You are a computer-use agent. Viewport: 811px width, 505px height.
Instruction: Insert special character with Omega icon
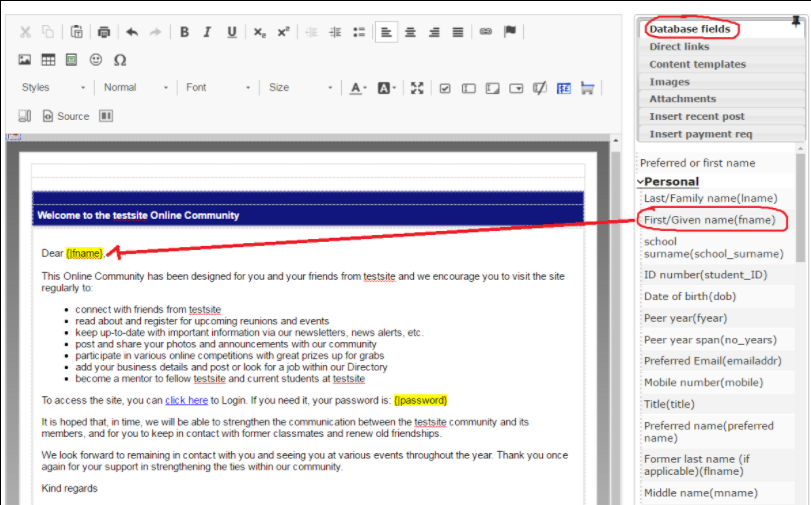click(x=120, y=60)
